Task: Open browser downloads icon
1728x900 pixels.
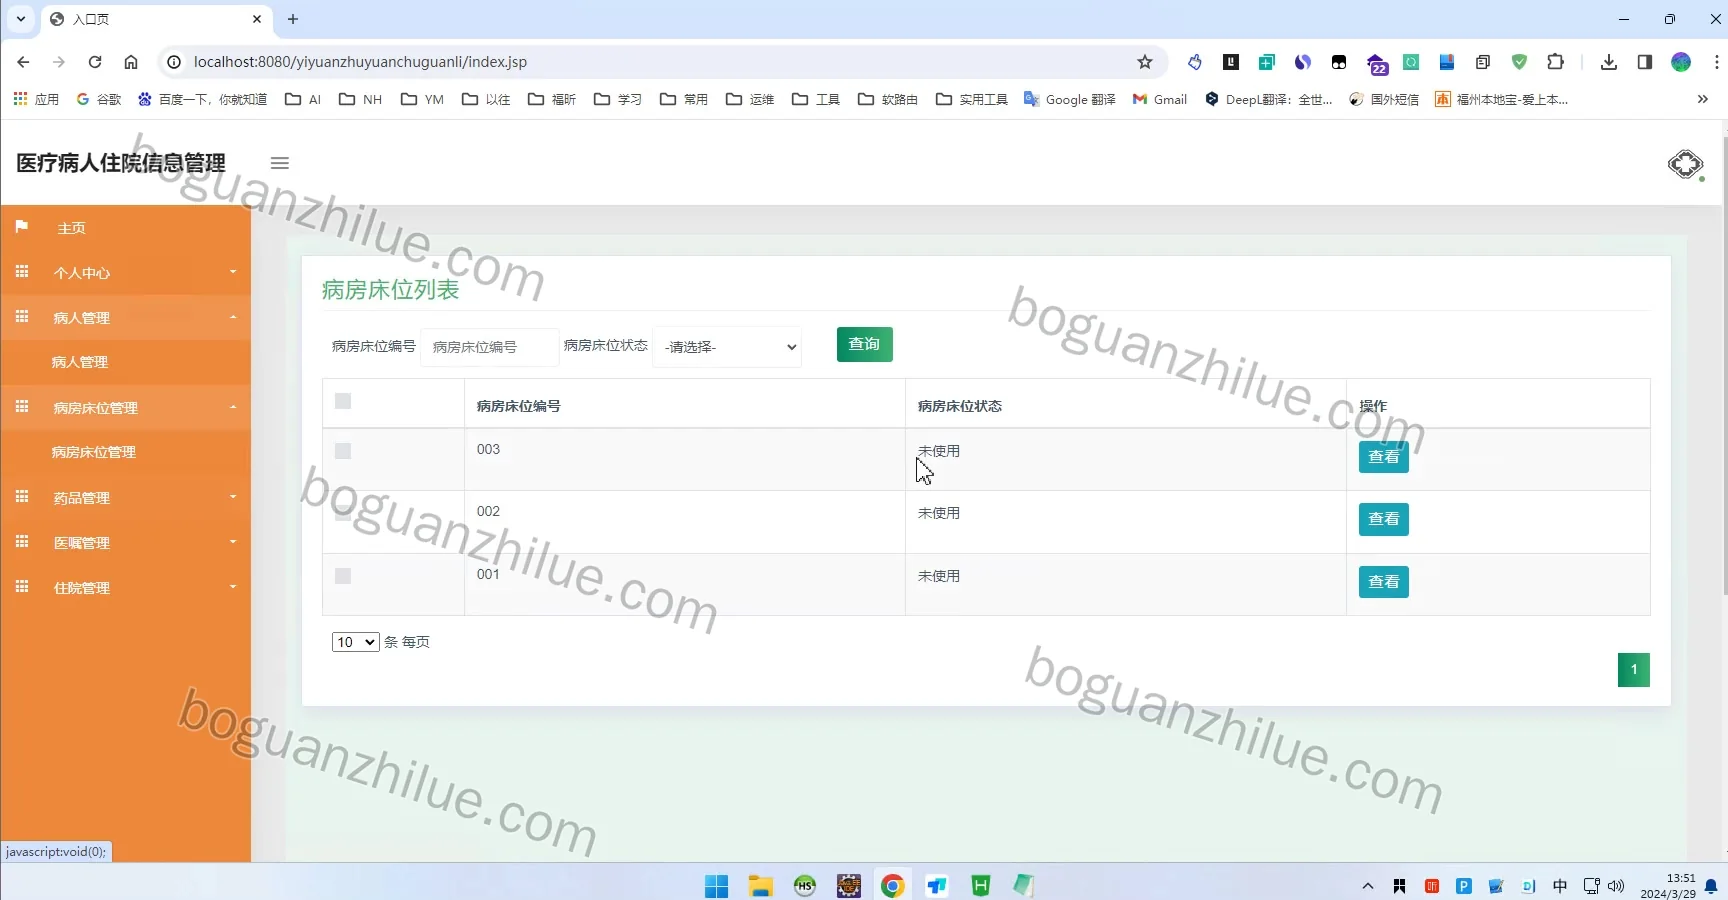Action: tap(1609, 62)
